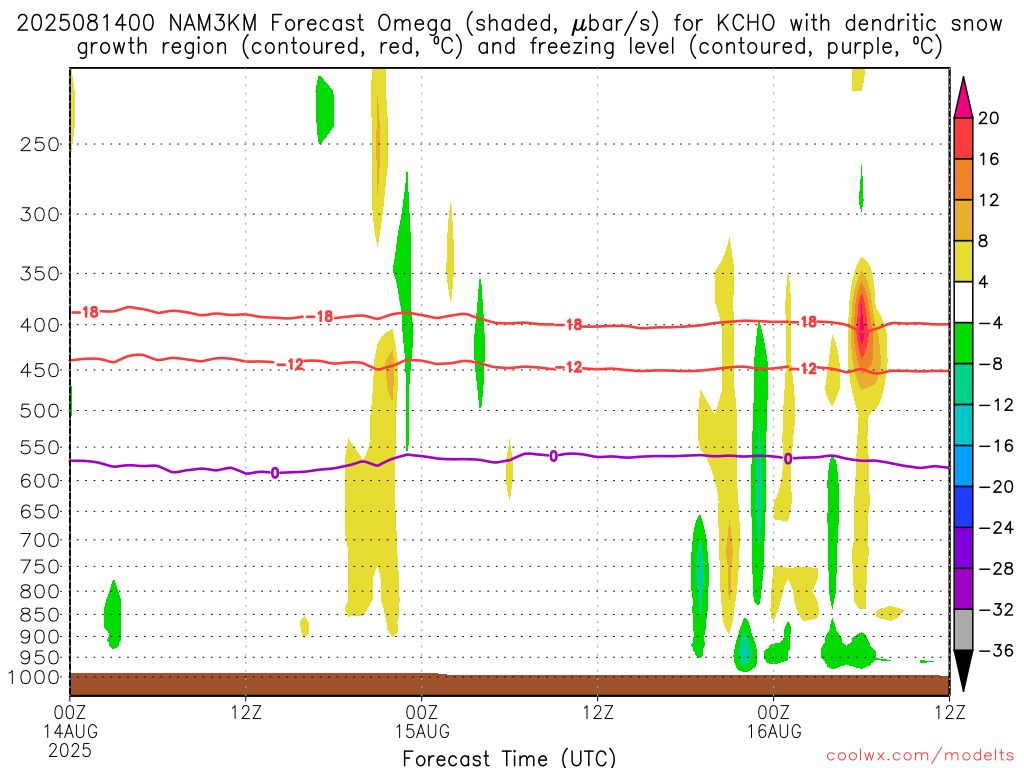Click the 14AUG date label
The image size is (1024, 768).
pyautogui.click(x=71, y=731)
